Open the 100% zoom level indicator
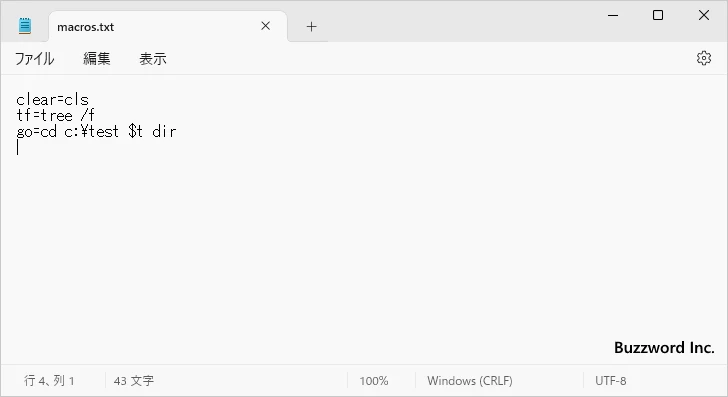The width and height of the screenshot is (728, 397). point(374,381)
